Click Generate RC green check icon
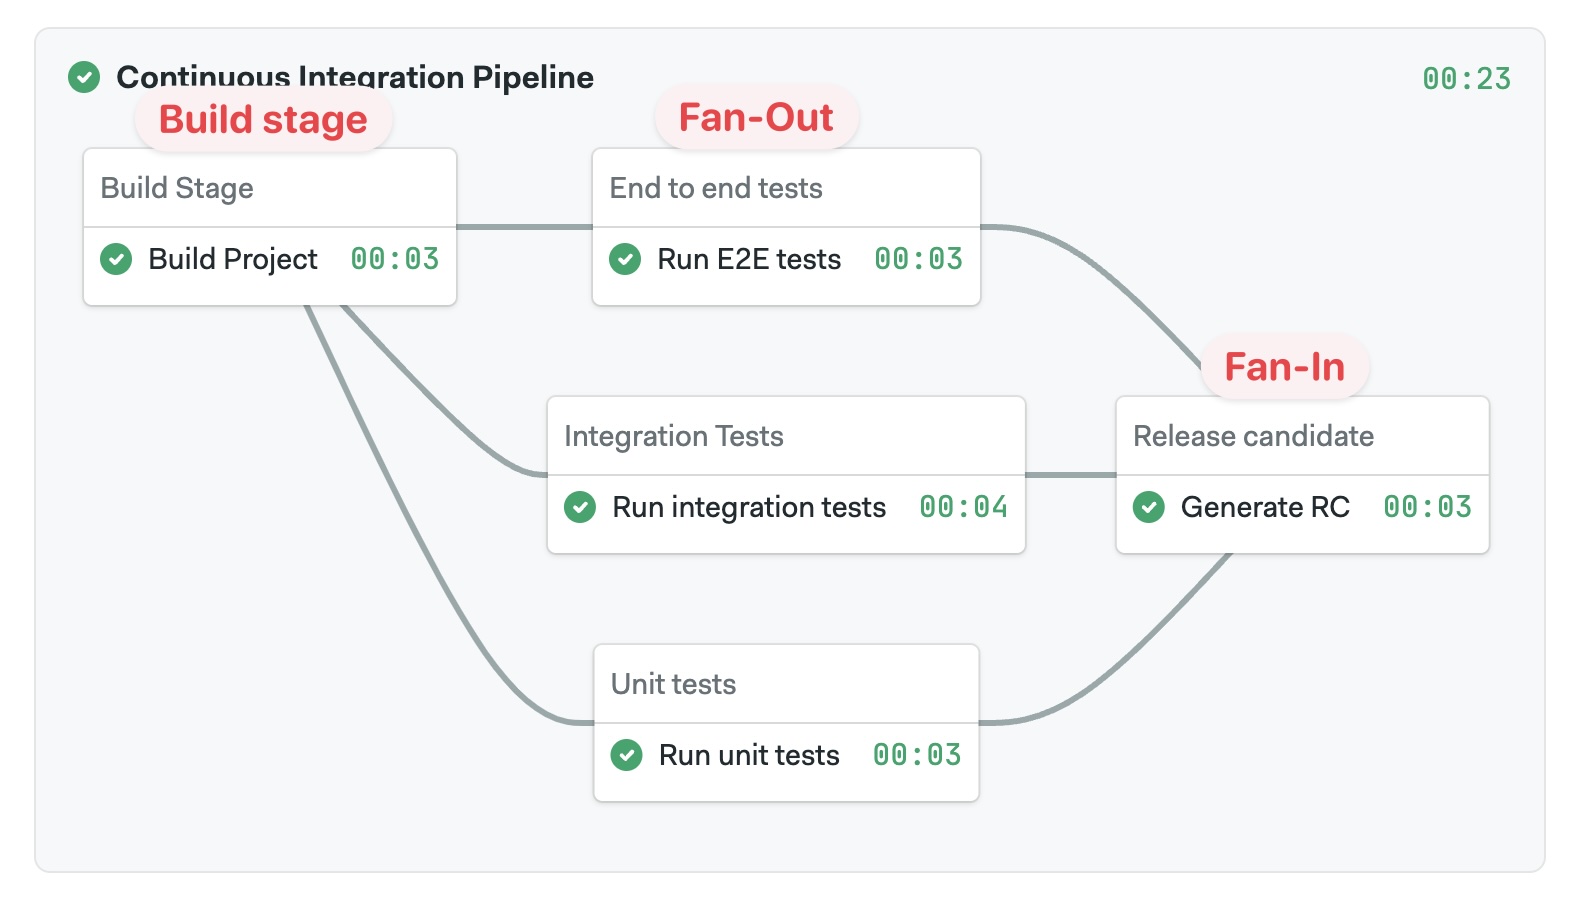The height and width of the screenshot is (900, 1576). click(1149, 507)
